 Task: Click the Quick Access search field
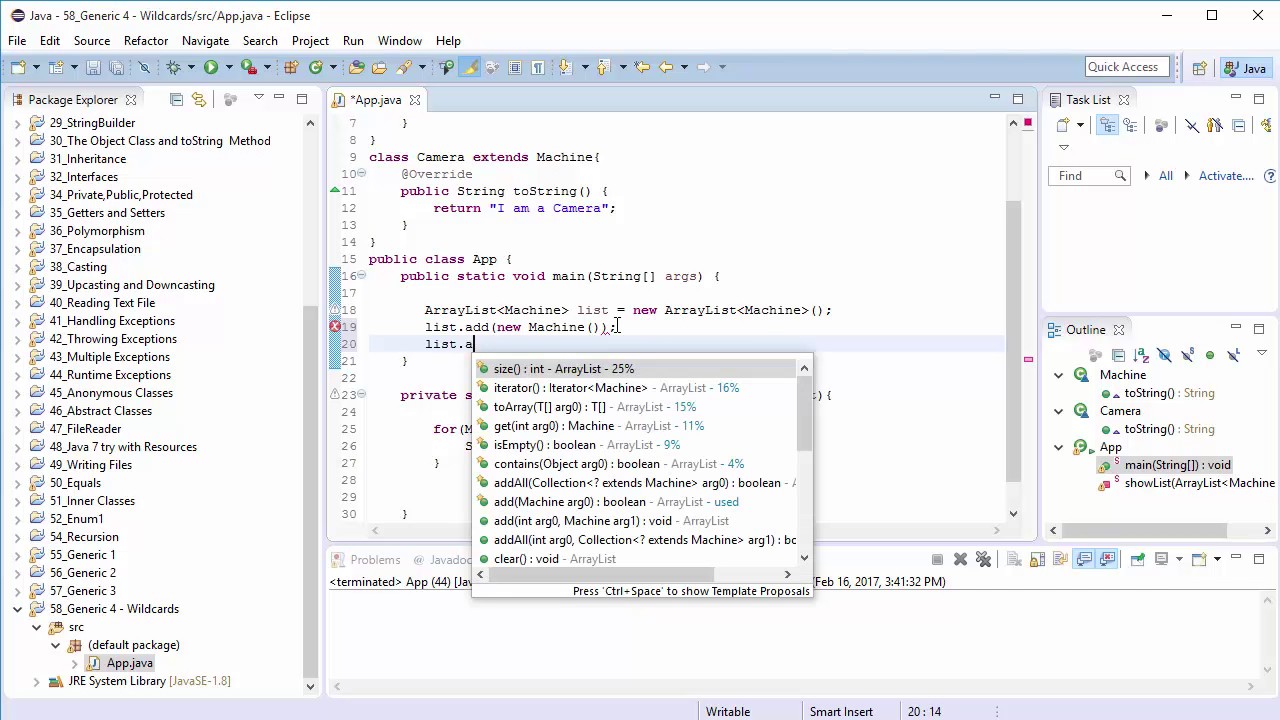pos(1128,67)
